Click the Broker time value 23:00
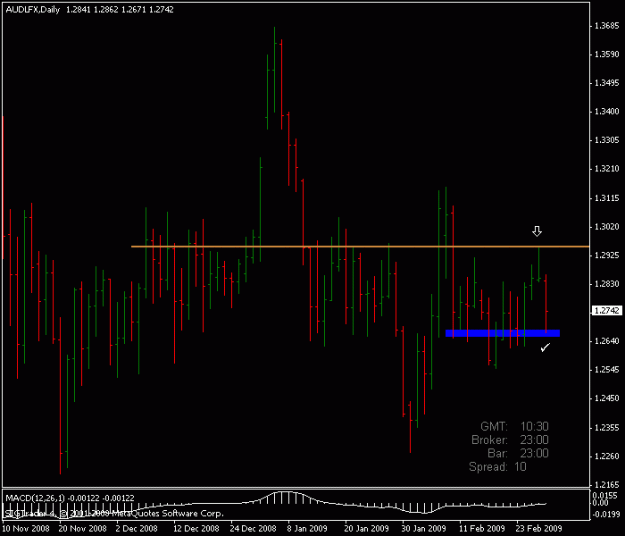 point(534,440)
